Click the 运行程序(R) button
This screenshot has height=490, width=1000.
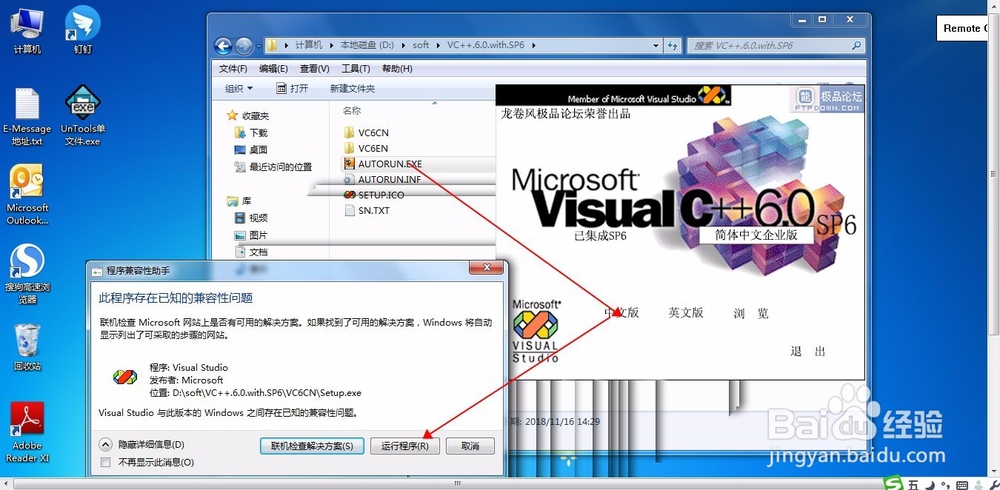click(x=406, y=446)
